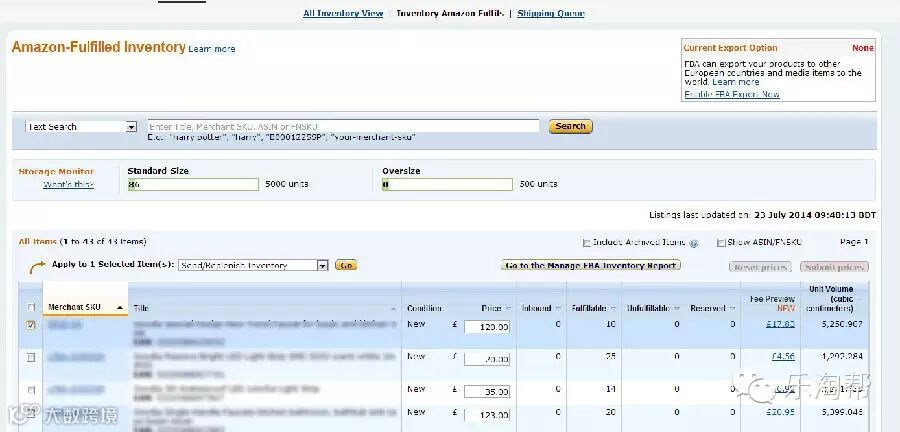
Task: Enable Include Archived Items
Action: pos(587,243)
